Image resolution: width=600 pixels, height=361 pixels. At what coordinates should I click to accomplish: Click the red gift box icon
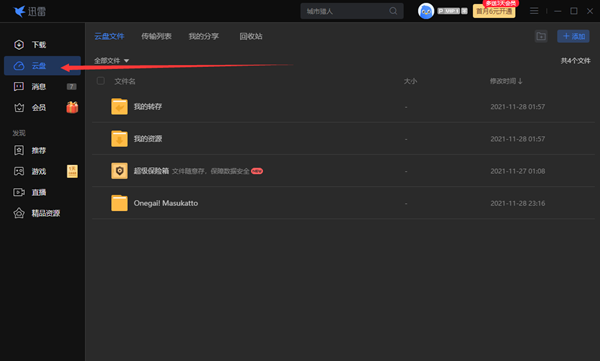[x=72, y=107]
